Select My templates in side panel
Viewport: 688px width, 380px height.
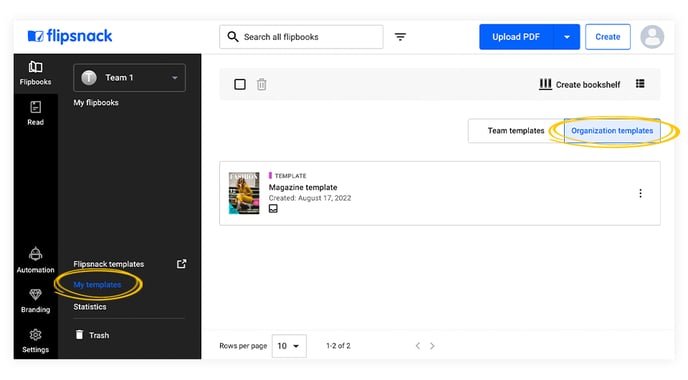click(x=97, y=285)
